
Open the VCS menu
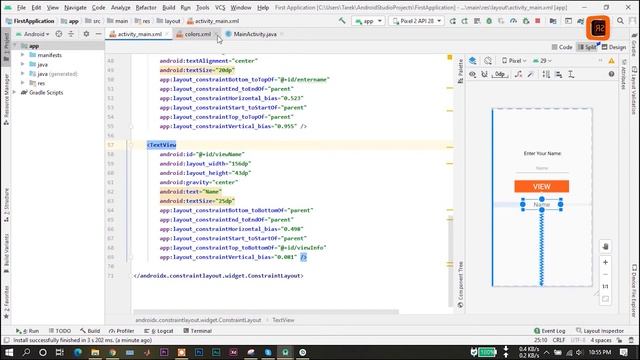click(220, 7)
